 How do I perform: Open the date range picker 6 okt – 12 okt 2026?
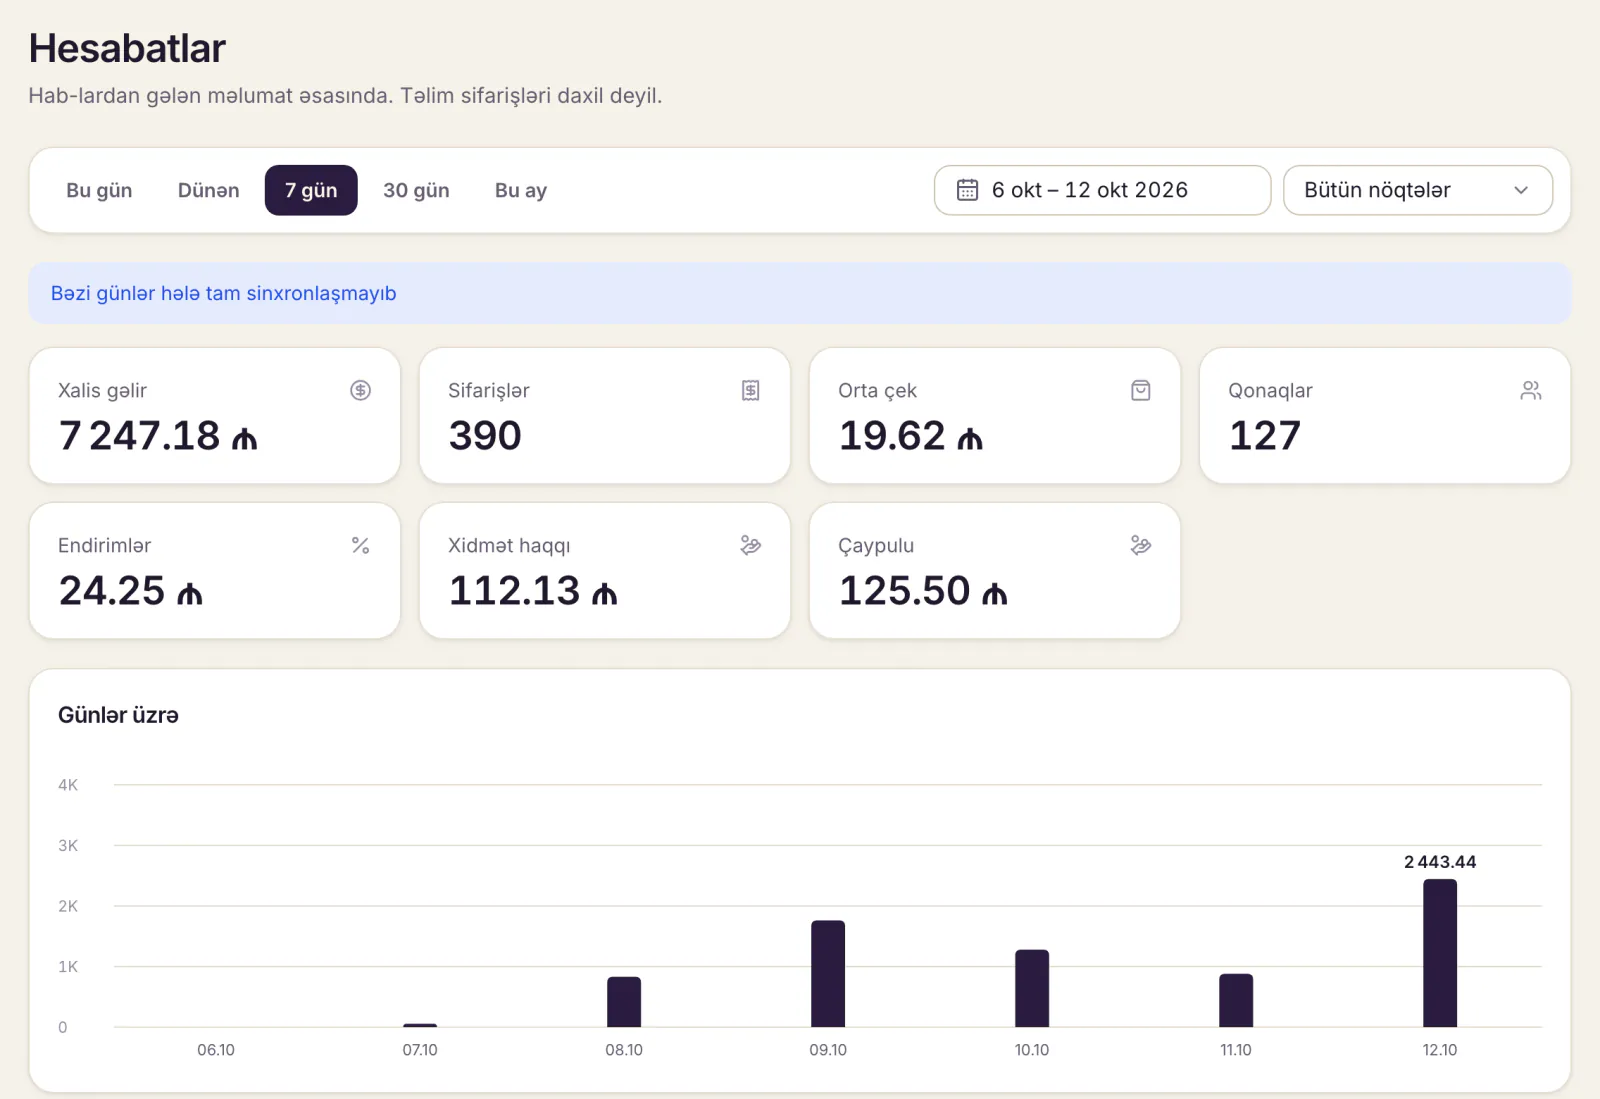tap(1102, 190)
